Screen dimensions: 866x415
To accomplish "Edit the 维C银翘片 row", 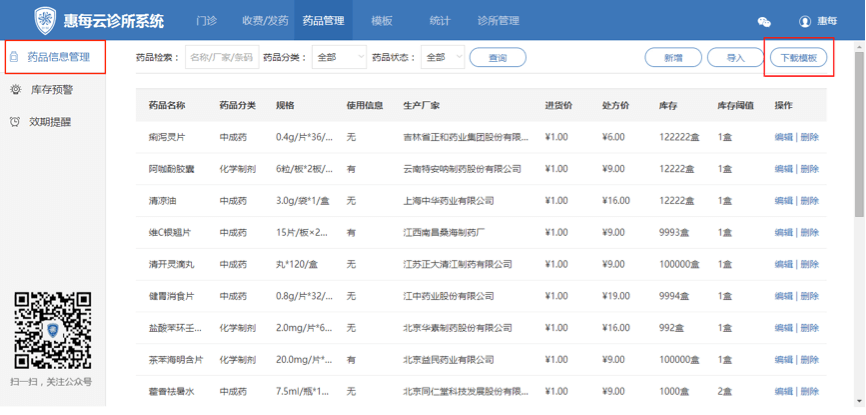I will 784,233.
